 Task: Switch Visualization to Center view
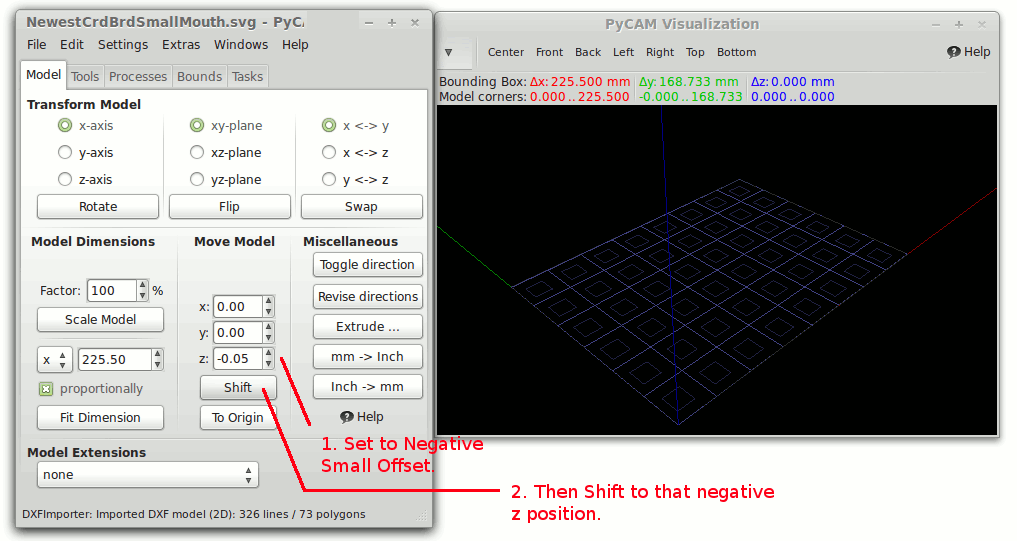(505, 53)
